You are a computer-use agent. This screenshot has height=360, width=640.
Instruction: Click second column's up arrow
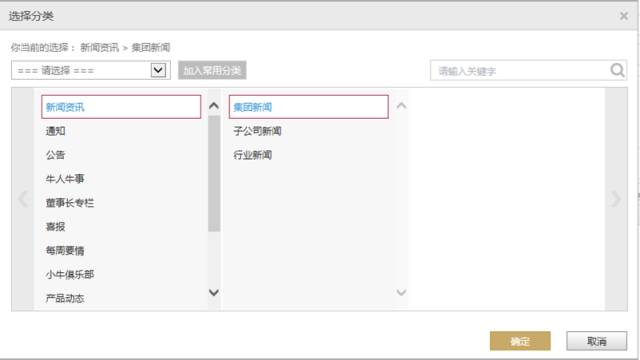tap(401, 106)
